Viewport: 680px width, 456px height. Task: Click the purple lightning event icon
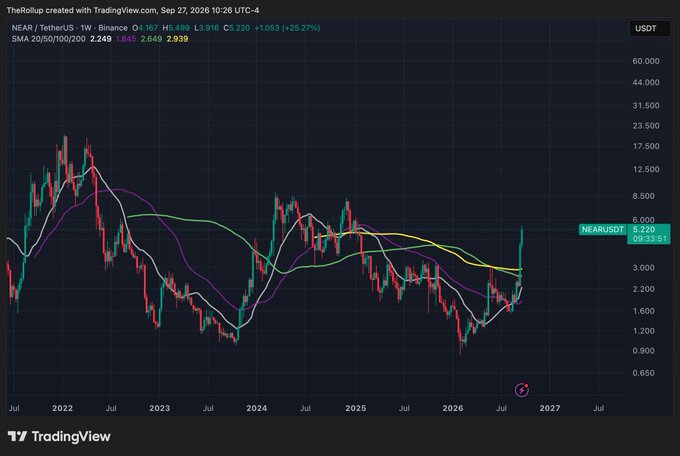click(x=521, y=390)
